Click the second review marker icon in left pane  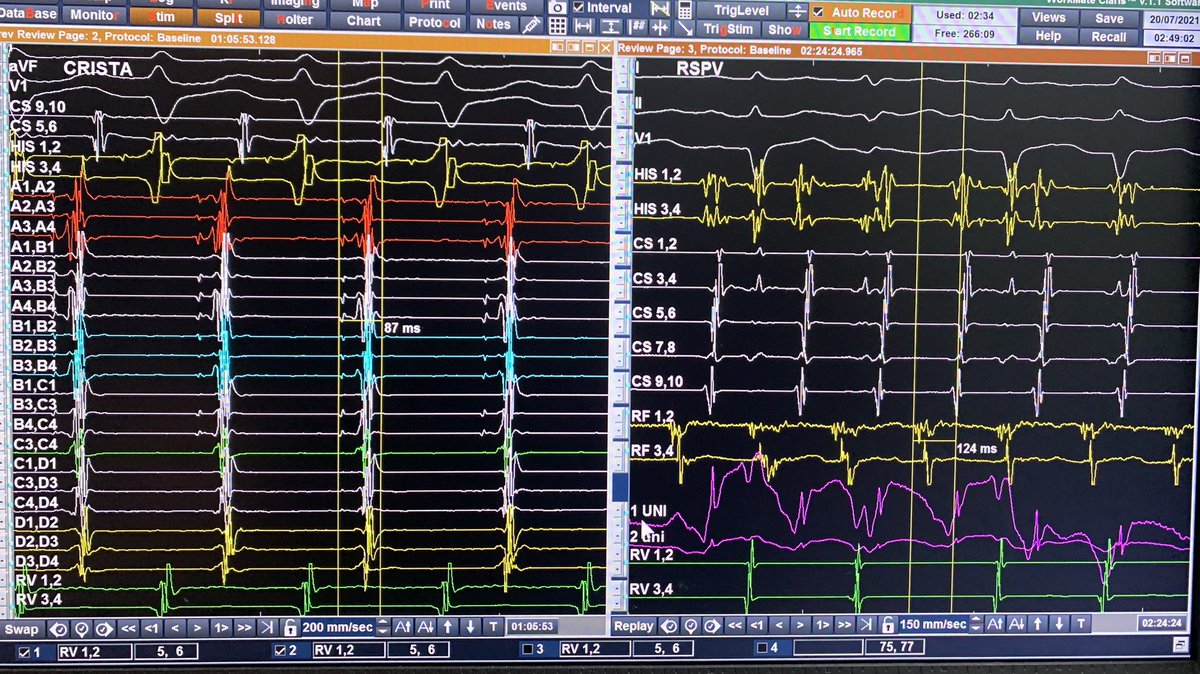coord(82,629)
